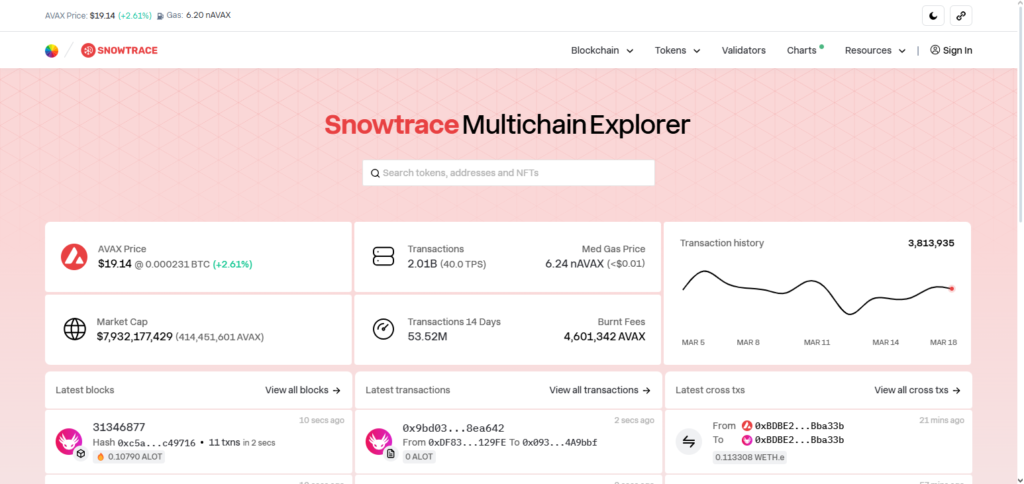Open sender address 0xDF83...129FE
Image resolution: width=1024 pixels, height=484 pixels.
[467, 443]
